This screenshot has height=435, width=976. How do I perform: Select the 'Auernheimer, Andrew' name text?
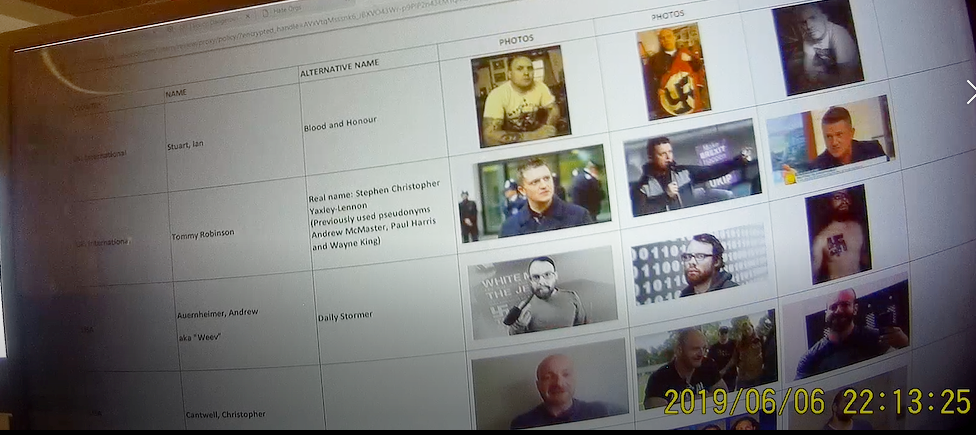(217, 313)
